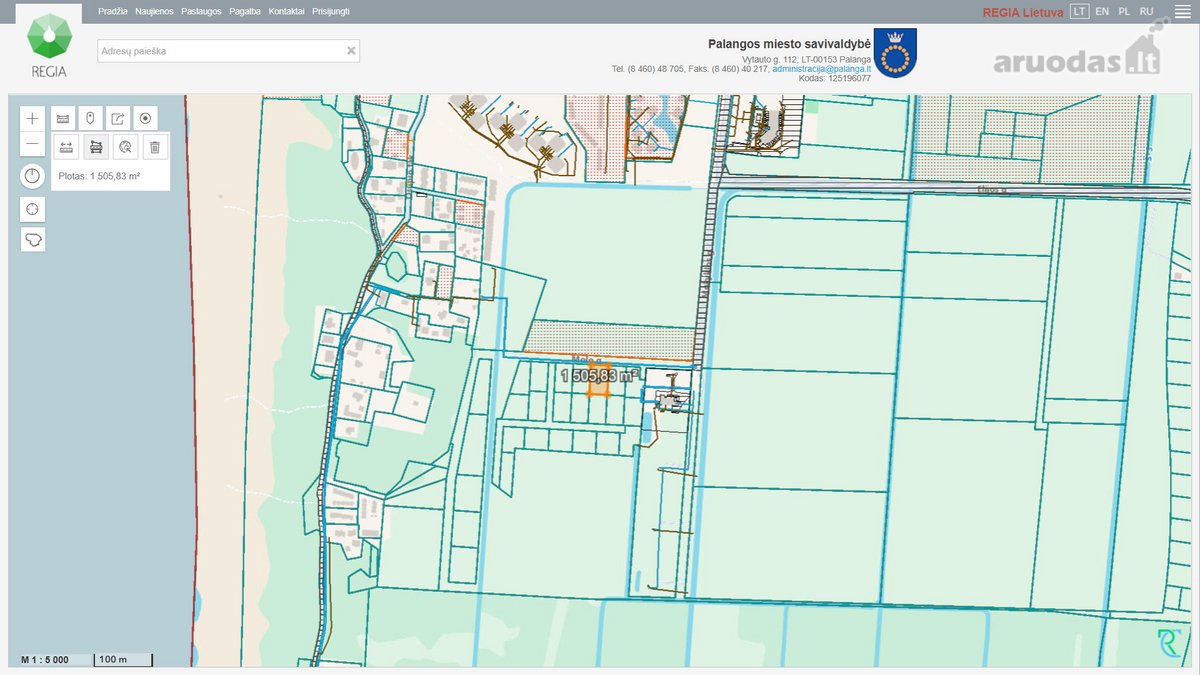Open the hamburger menu
This screenshot has height=675, width=1200.
pyautogui.click(x=1181, y=11)
